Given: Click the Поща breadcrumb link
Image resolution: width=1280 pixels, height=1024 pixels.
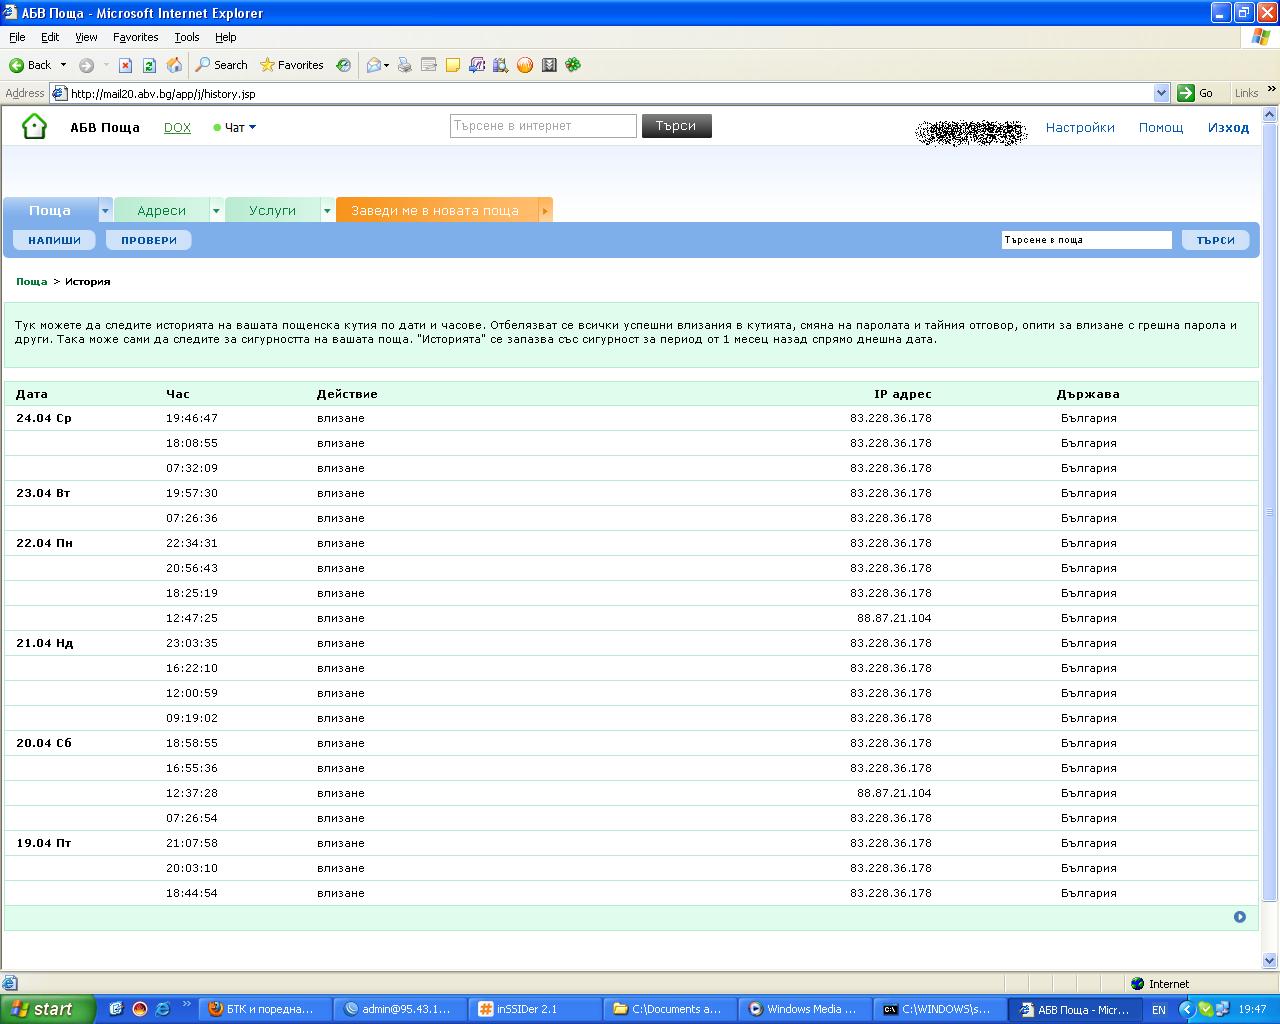Looking at the screenshot, I should (x=32, y=281).
